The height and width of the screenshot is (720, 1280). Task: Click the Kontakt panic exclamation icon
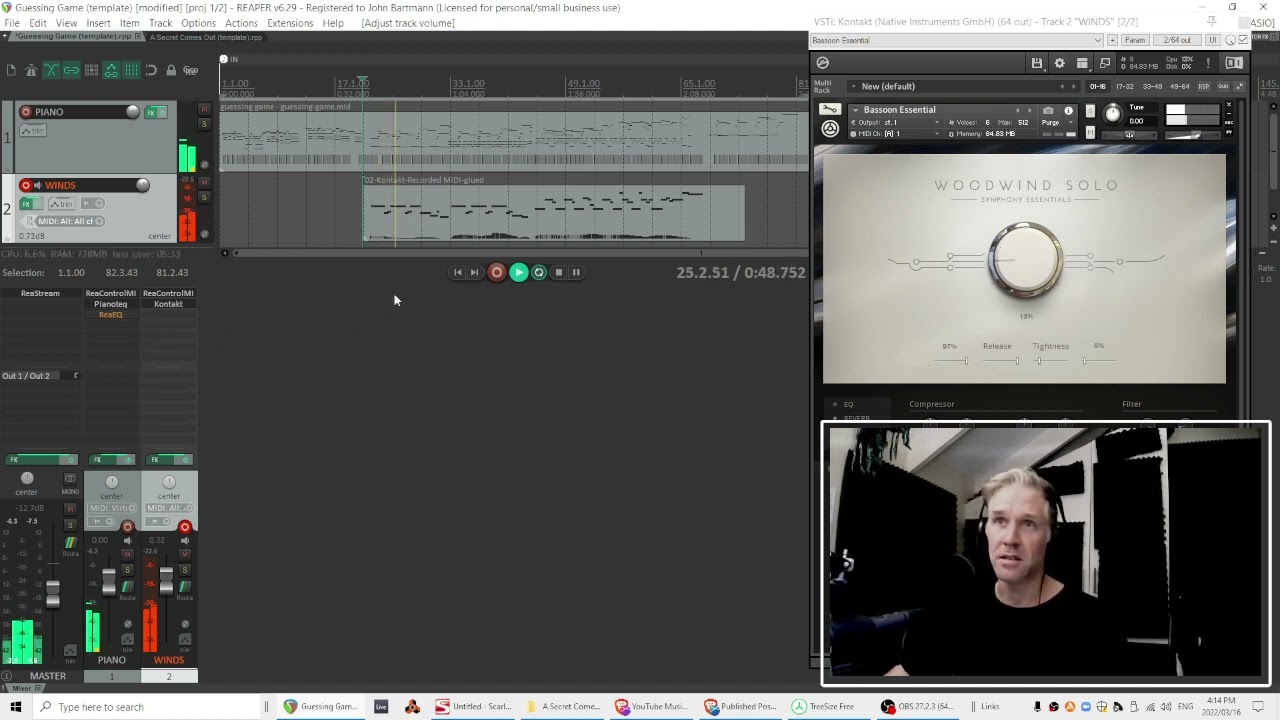click(x=1208, y=63)
